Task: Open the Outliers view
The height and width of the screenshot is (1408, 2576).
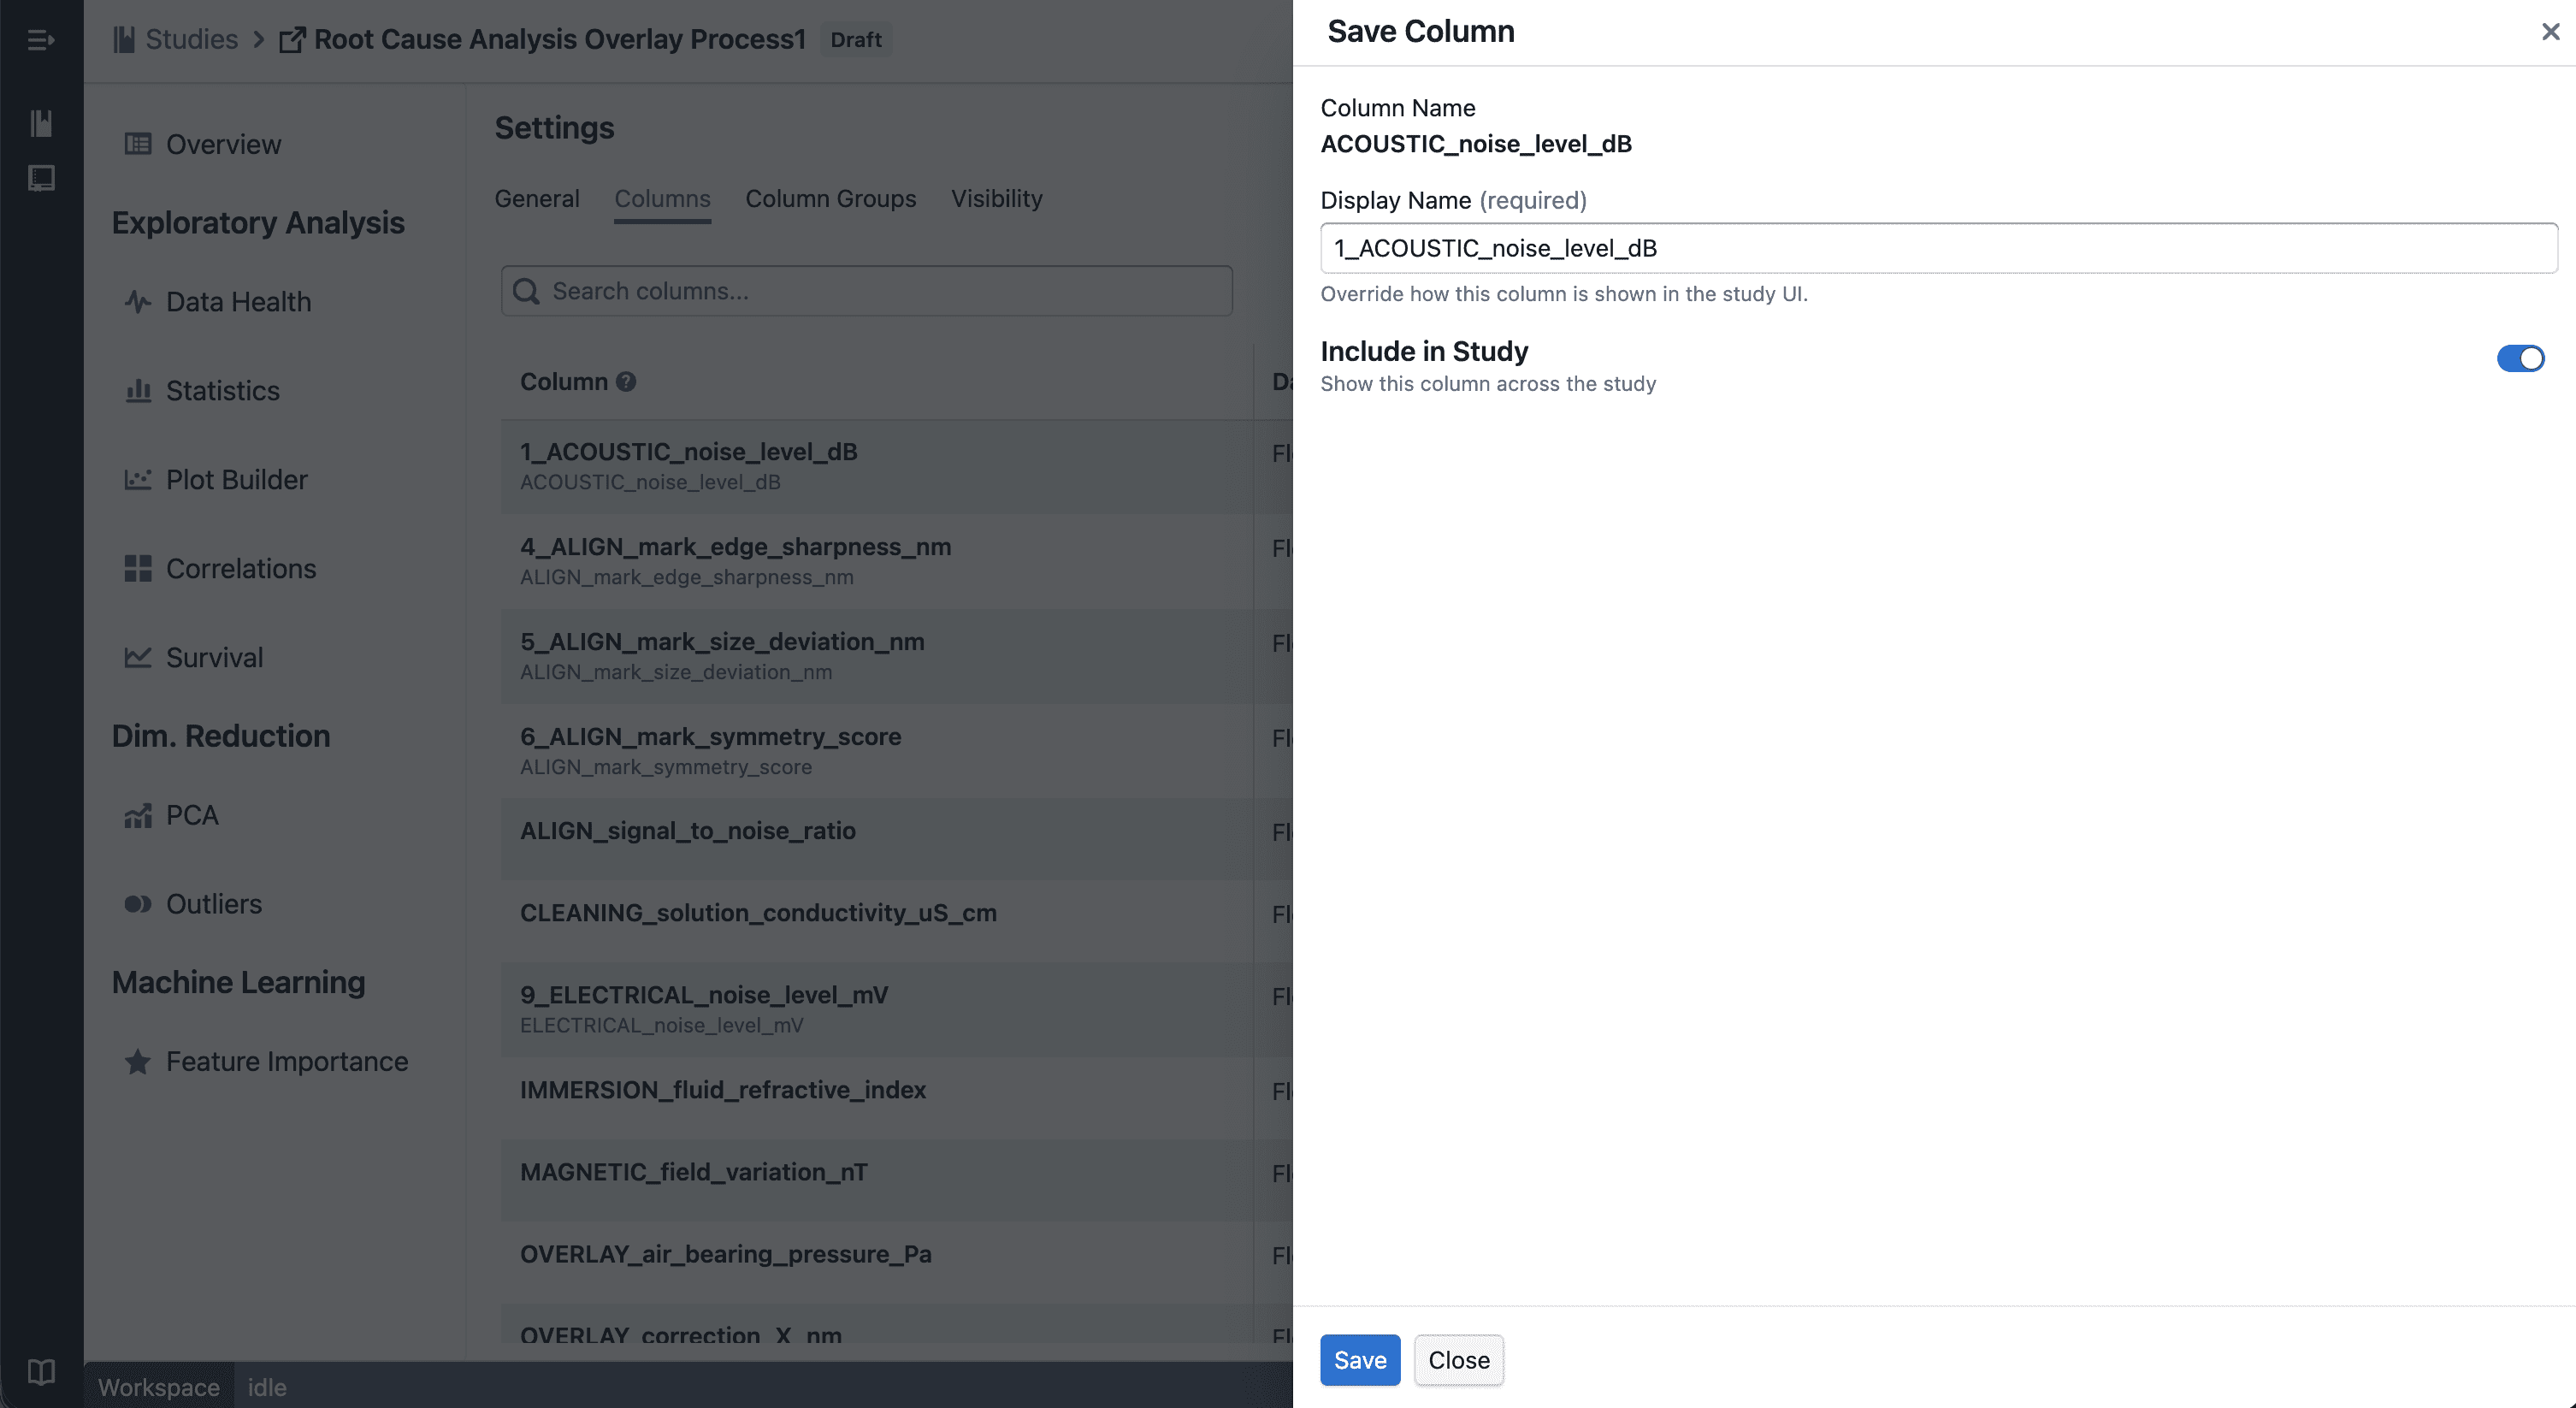Action: pos(214,904)
